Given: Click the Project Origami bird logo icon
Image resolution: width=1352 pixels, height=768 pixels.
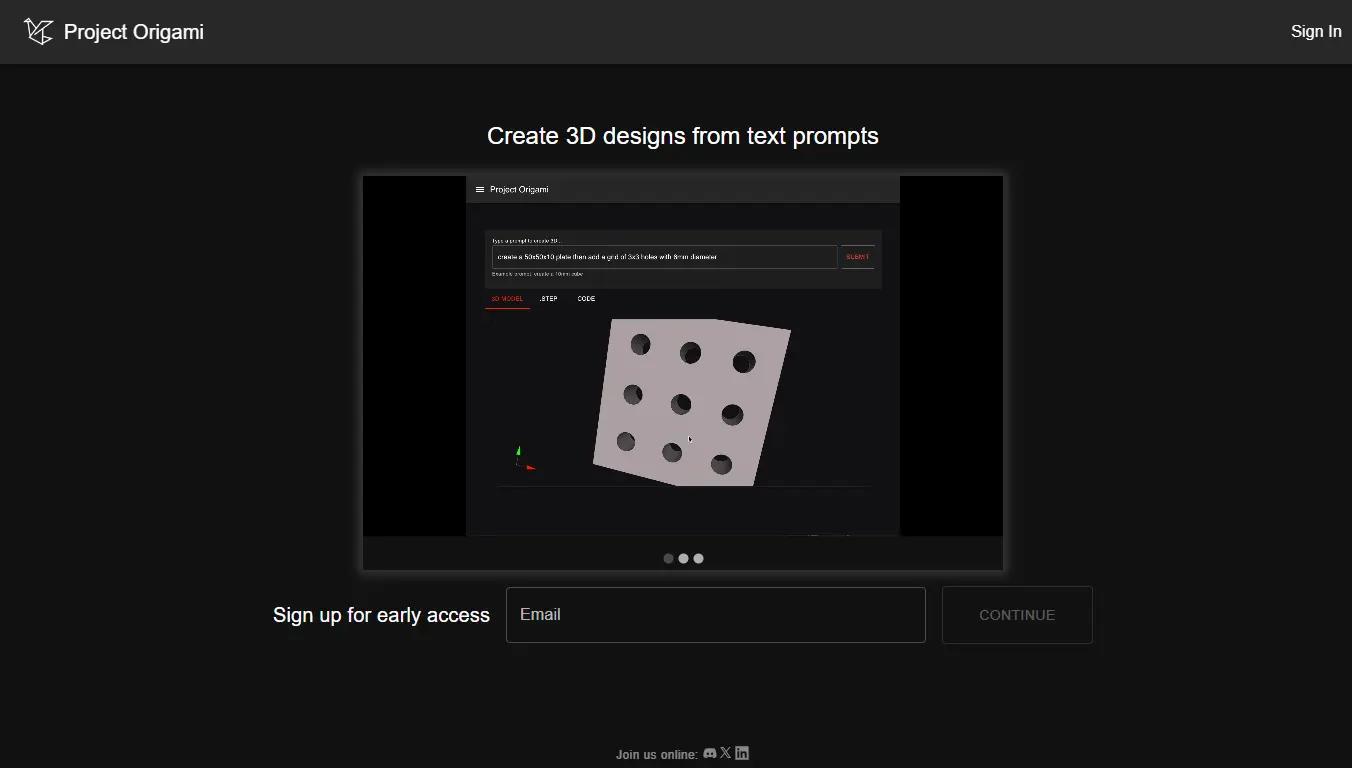Looking at the screenshot, I should click(x=38, y=32).
